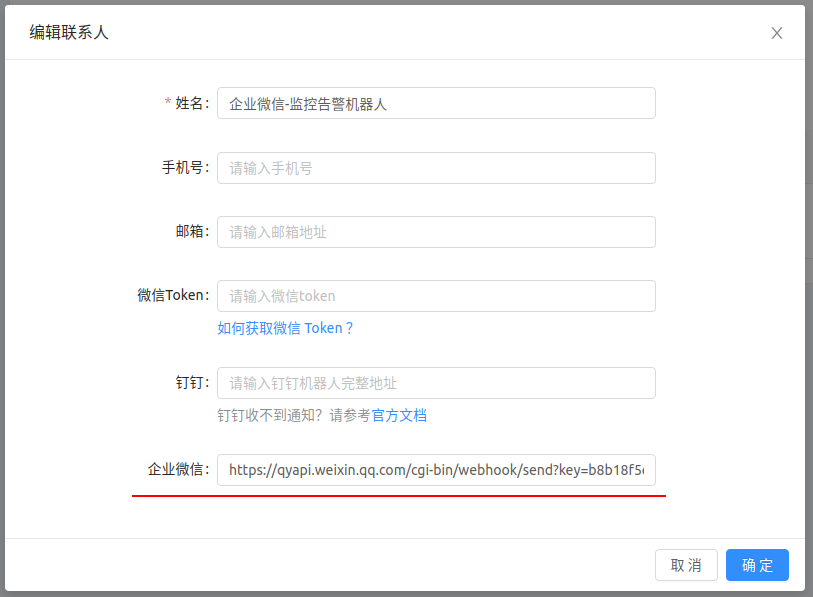The width and height of the screenshot is (813, 597).
Task: Focus the 手机号 phone number field
Action: click(x=436, y=168)
